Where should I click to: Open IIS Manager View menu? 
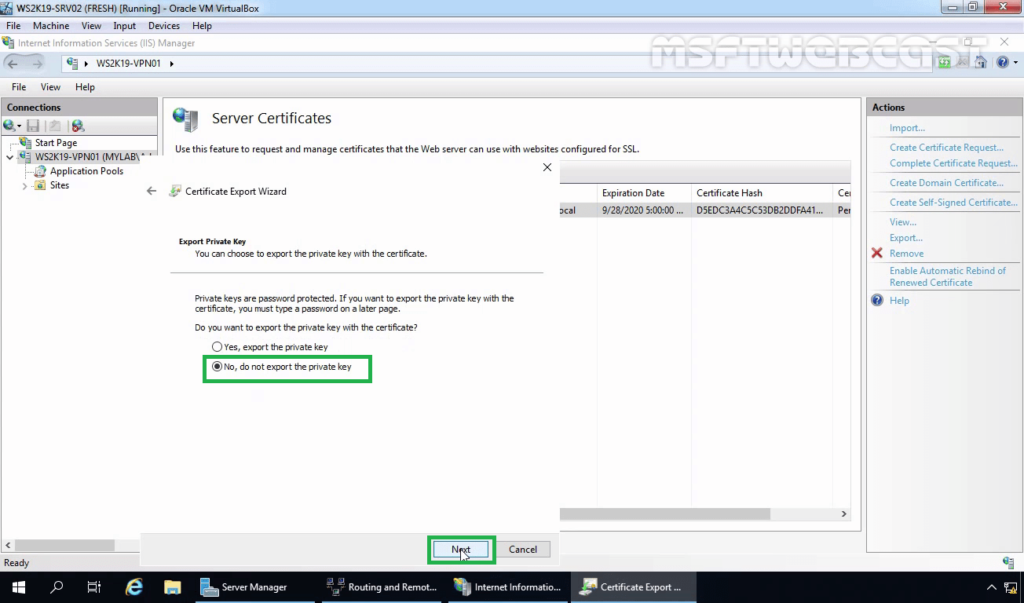point(50,87)
